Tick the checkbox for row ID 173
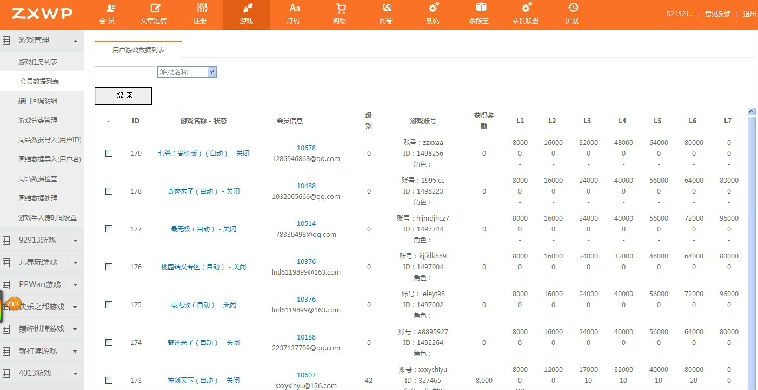 click(108, 380)
